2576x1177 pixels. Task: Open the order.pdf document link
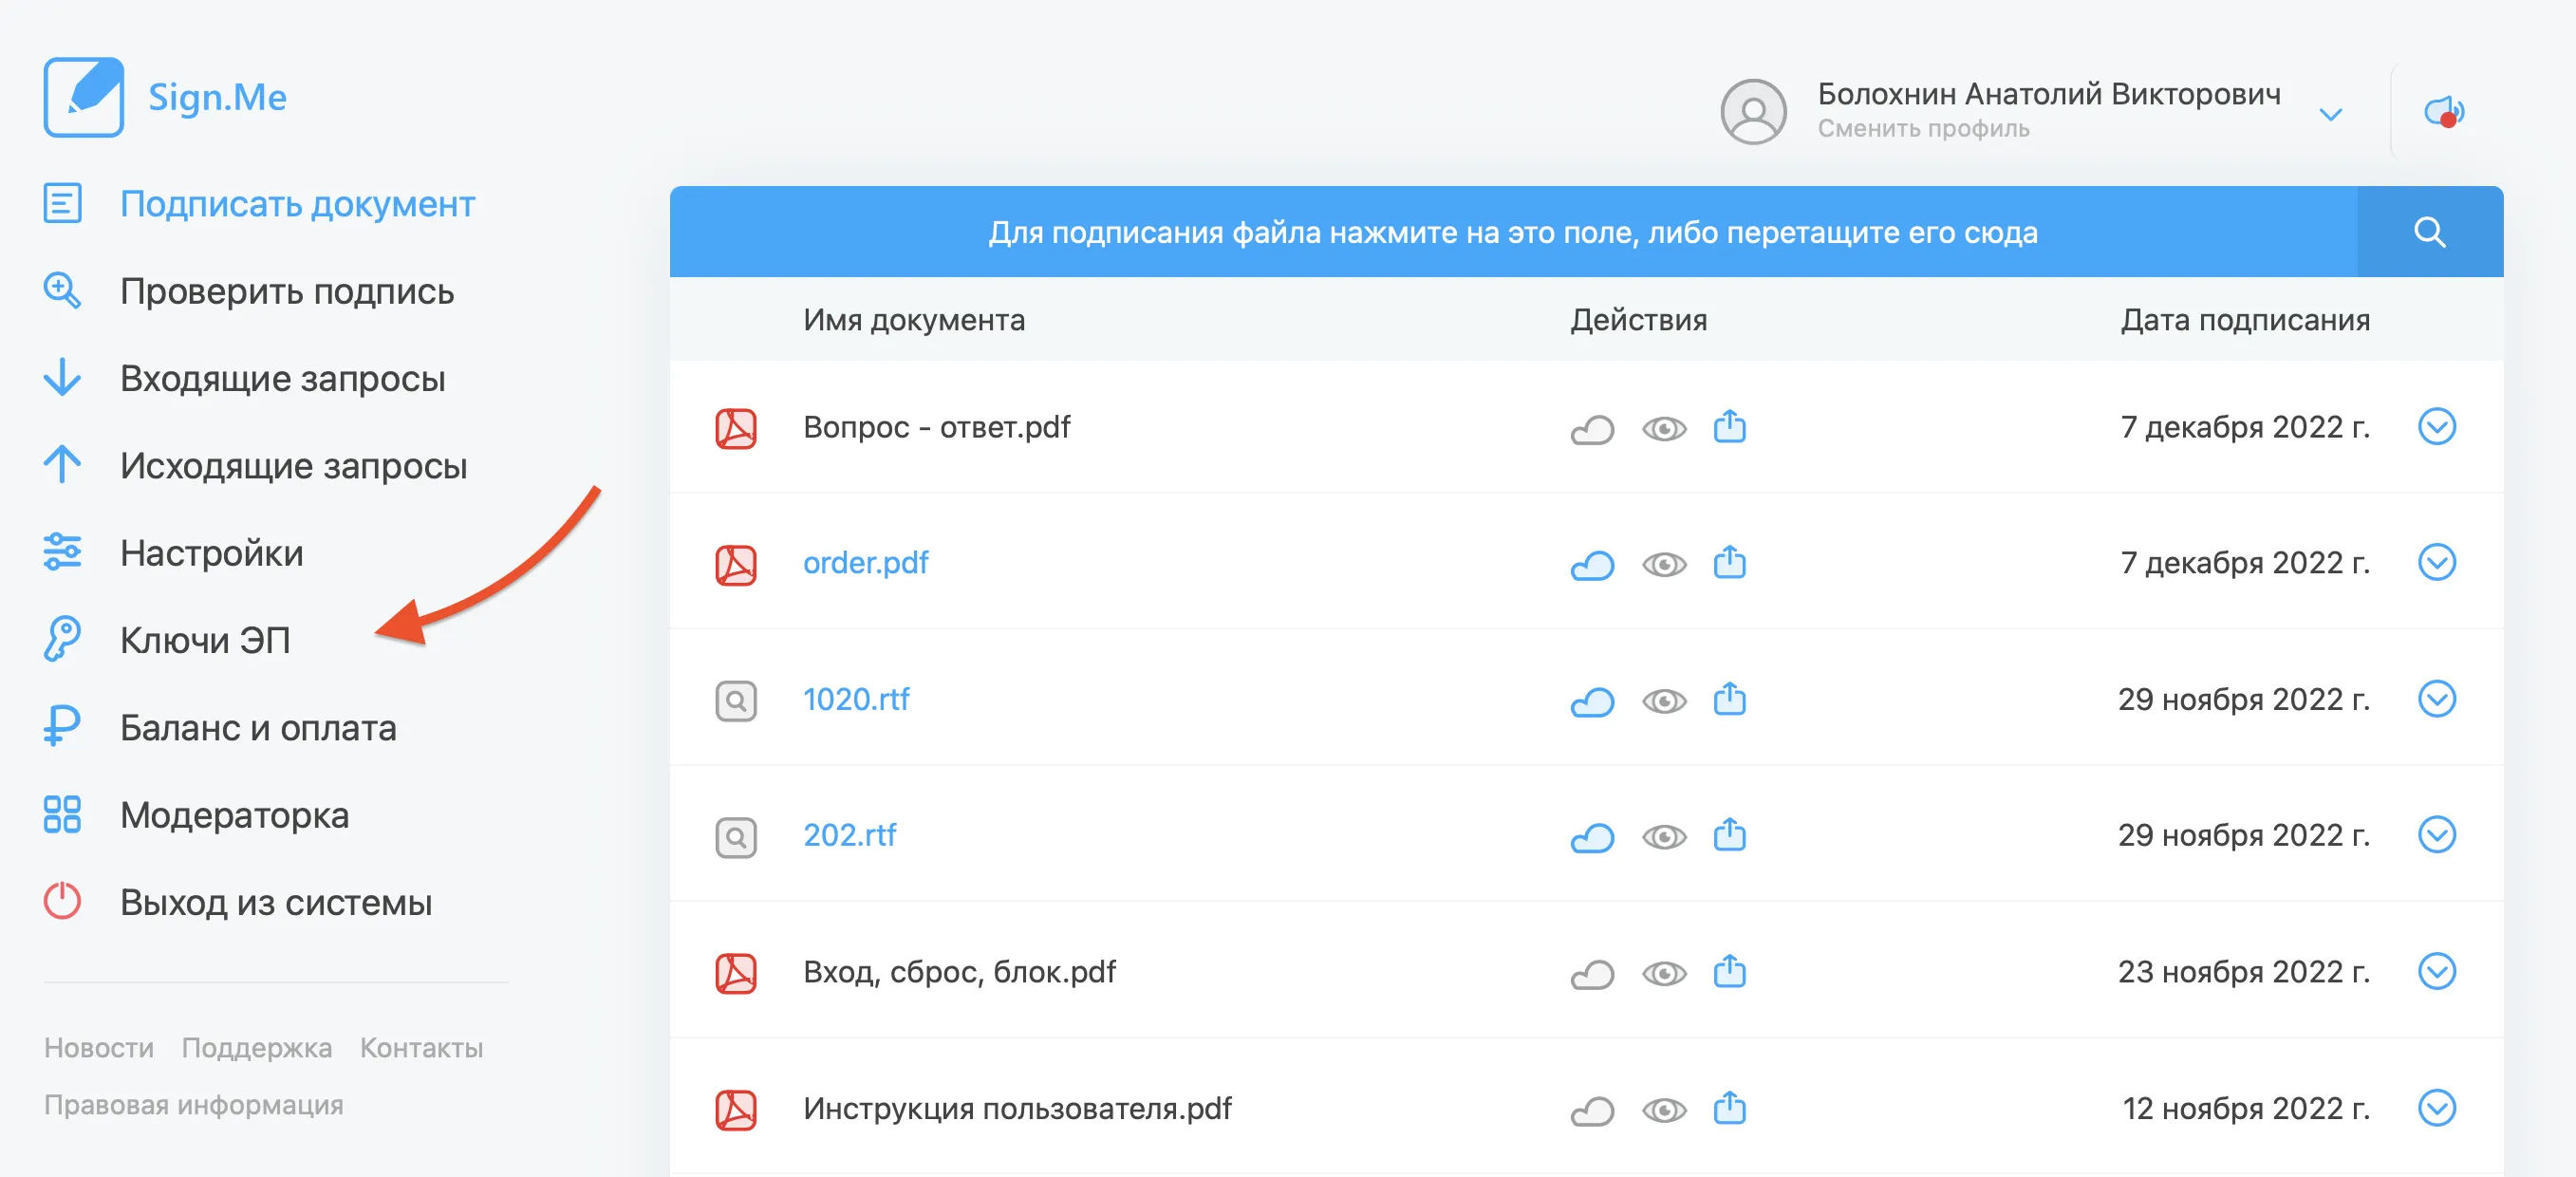(x=866, y=563)
